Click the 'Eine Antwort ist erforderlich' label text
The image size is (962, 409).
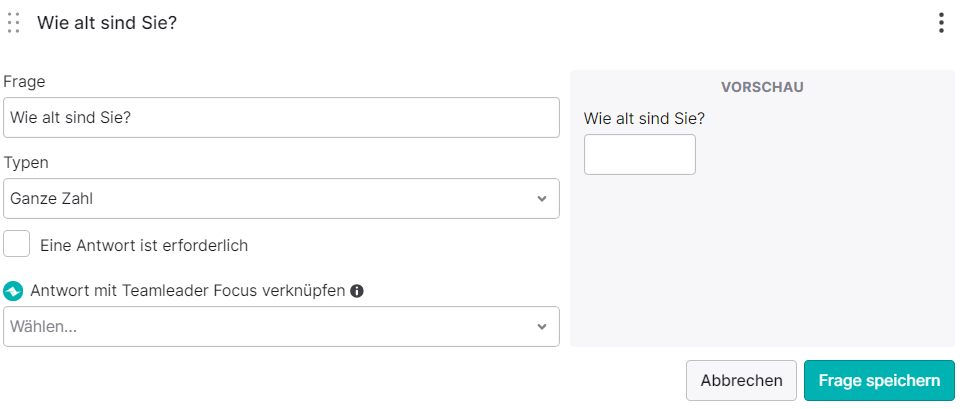point(144,246)
